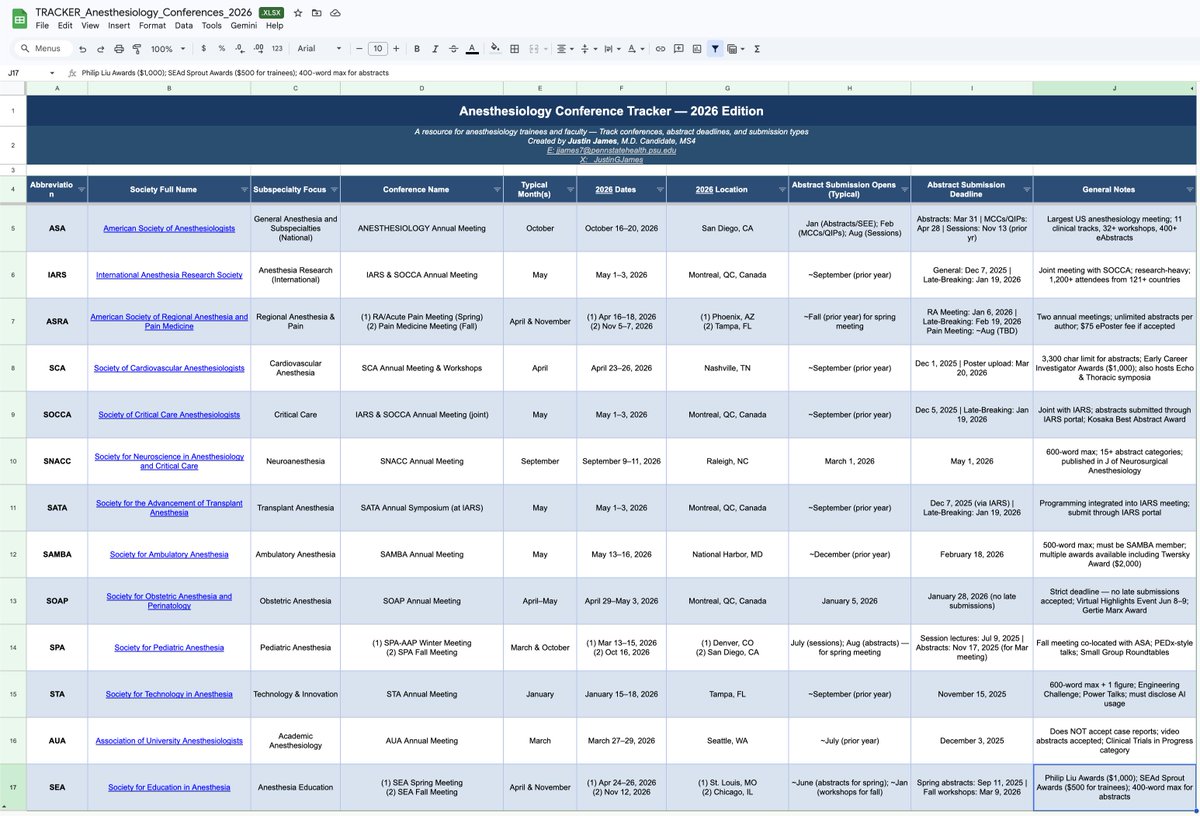Toggle bold formatting
This screenshot has width=1200, height=816.
pos(417,48)
